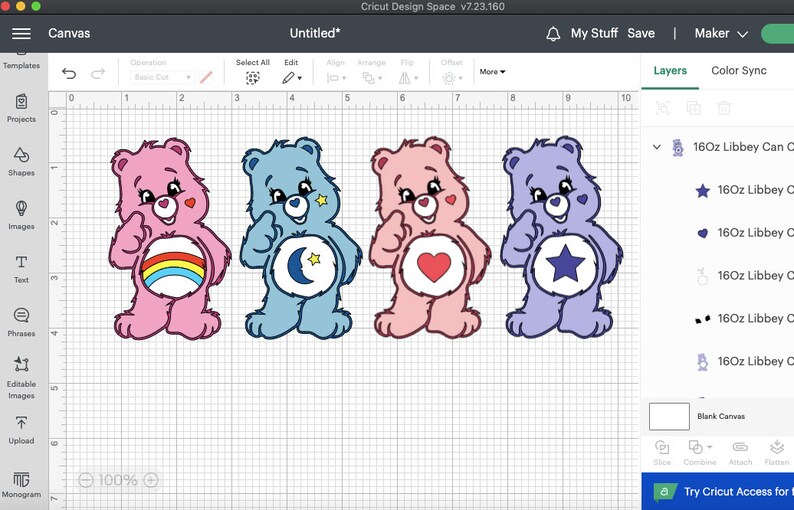This screenshot has height=510, width=794.
Task: Switch to the Color Sync tab
Action: point(739,70)
